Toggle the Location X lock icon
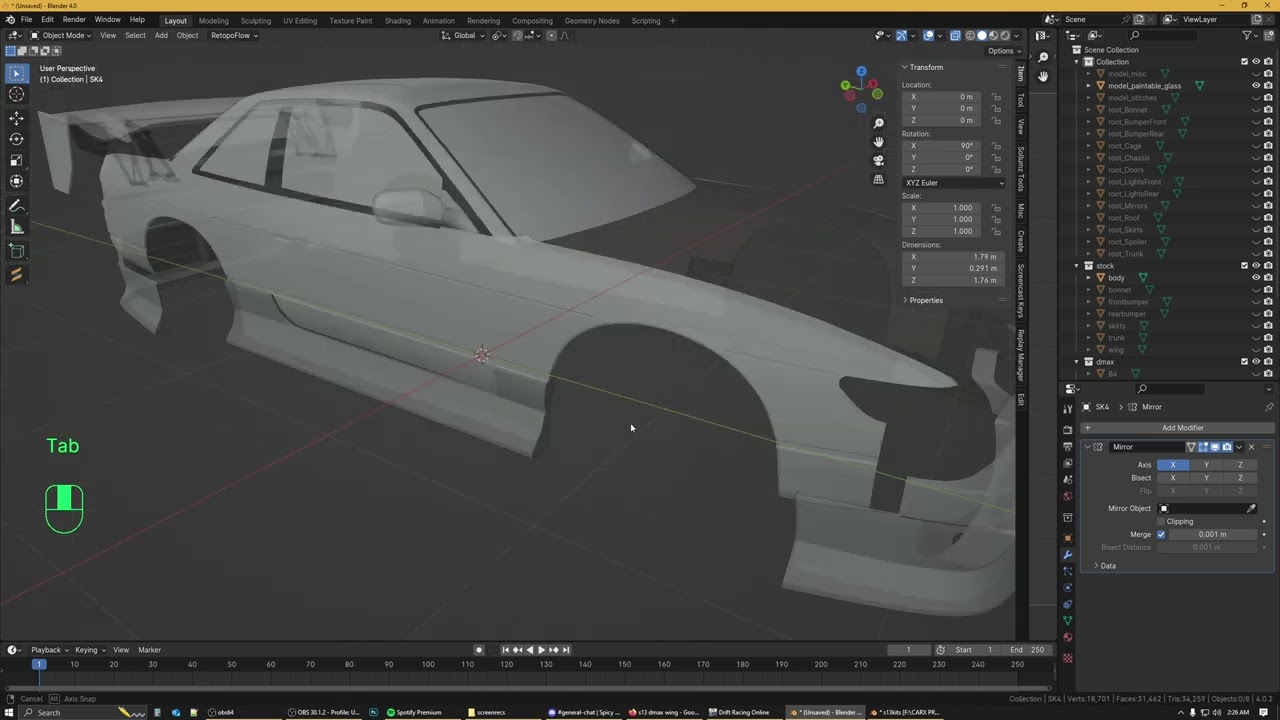This screenshot has height=720, width=1280. click(x=996, y=97)
